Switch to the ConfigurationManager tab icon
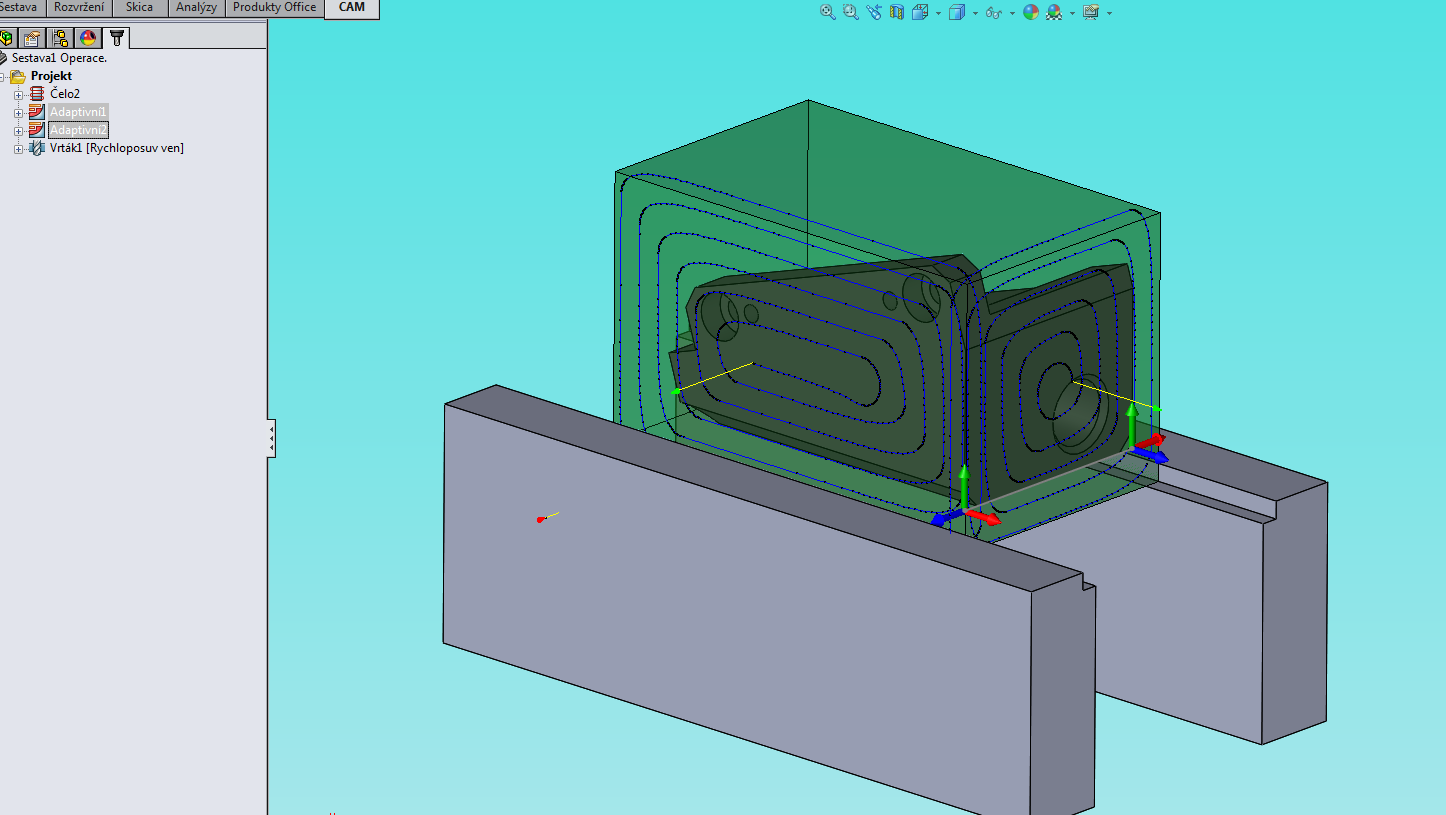This screenshot has width=1446, height=815. 60,39
